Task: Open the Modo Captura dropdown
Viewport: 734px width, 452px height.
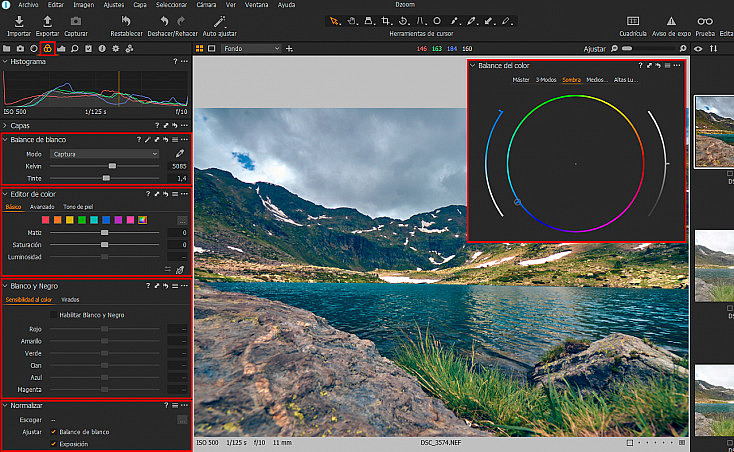Action: pos(104,154)
